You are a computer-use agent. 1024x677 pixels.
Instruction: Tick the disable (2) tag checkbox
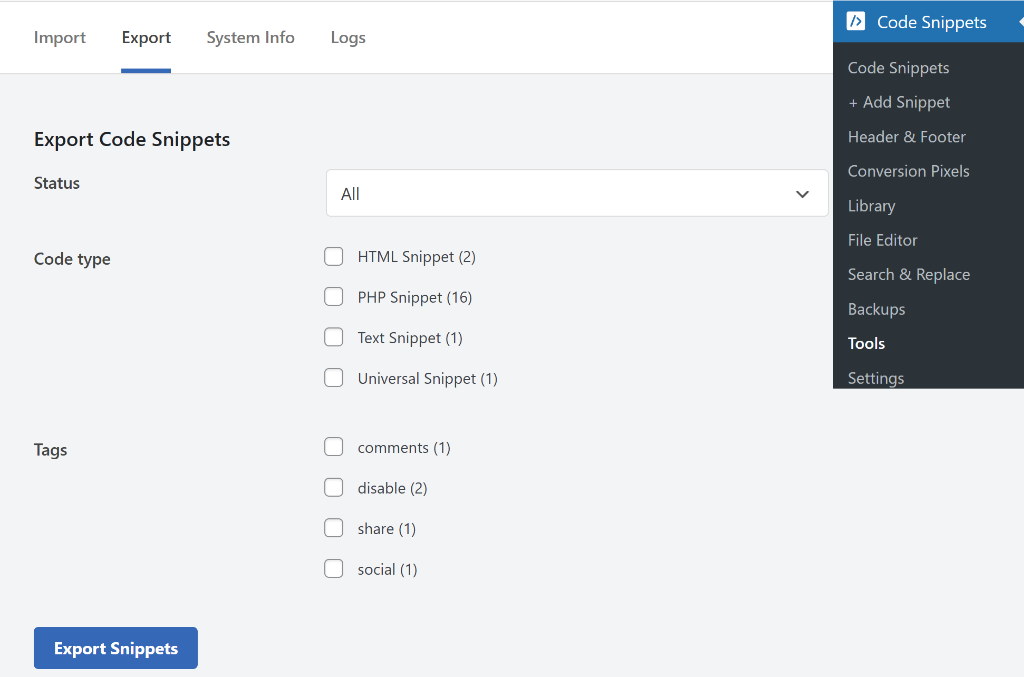click(334, 488)
